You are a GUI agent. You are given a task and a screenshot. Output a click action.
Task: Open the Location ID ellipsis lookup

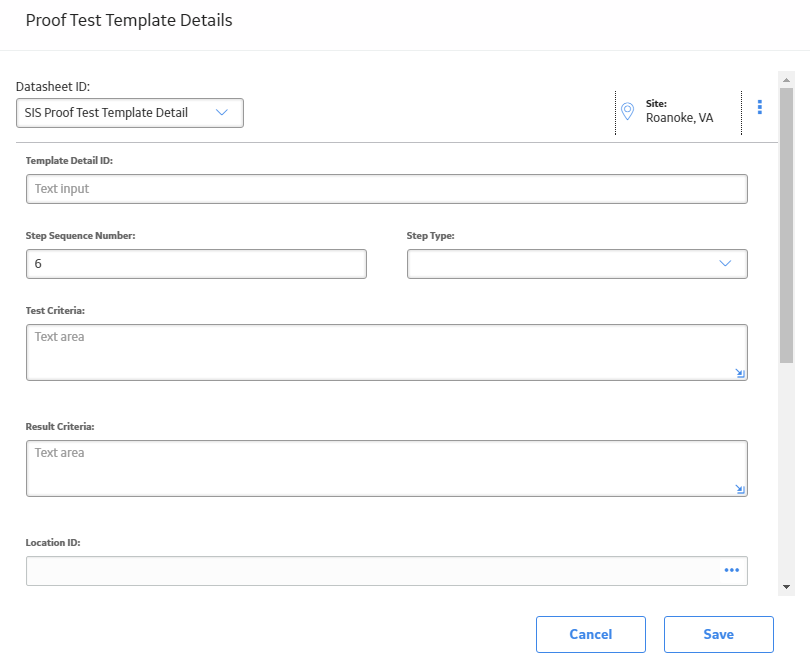pos(731,570)
